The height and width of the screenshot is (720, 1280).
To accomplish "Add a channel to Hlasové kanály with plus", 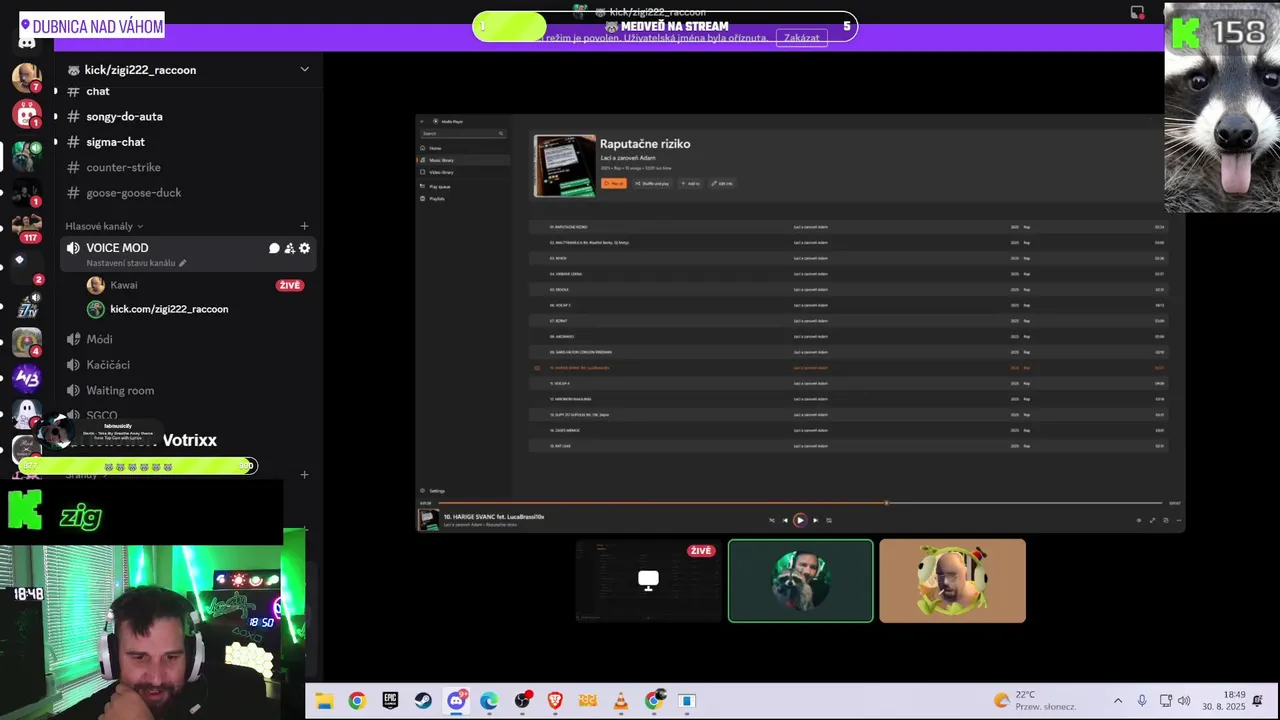I will click(304, 226).
